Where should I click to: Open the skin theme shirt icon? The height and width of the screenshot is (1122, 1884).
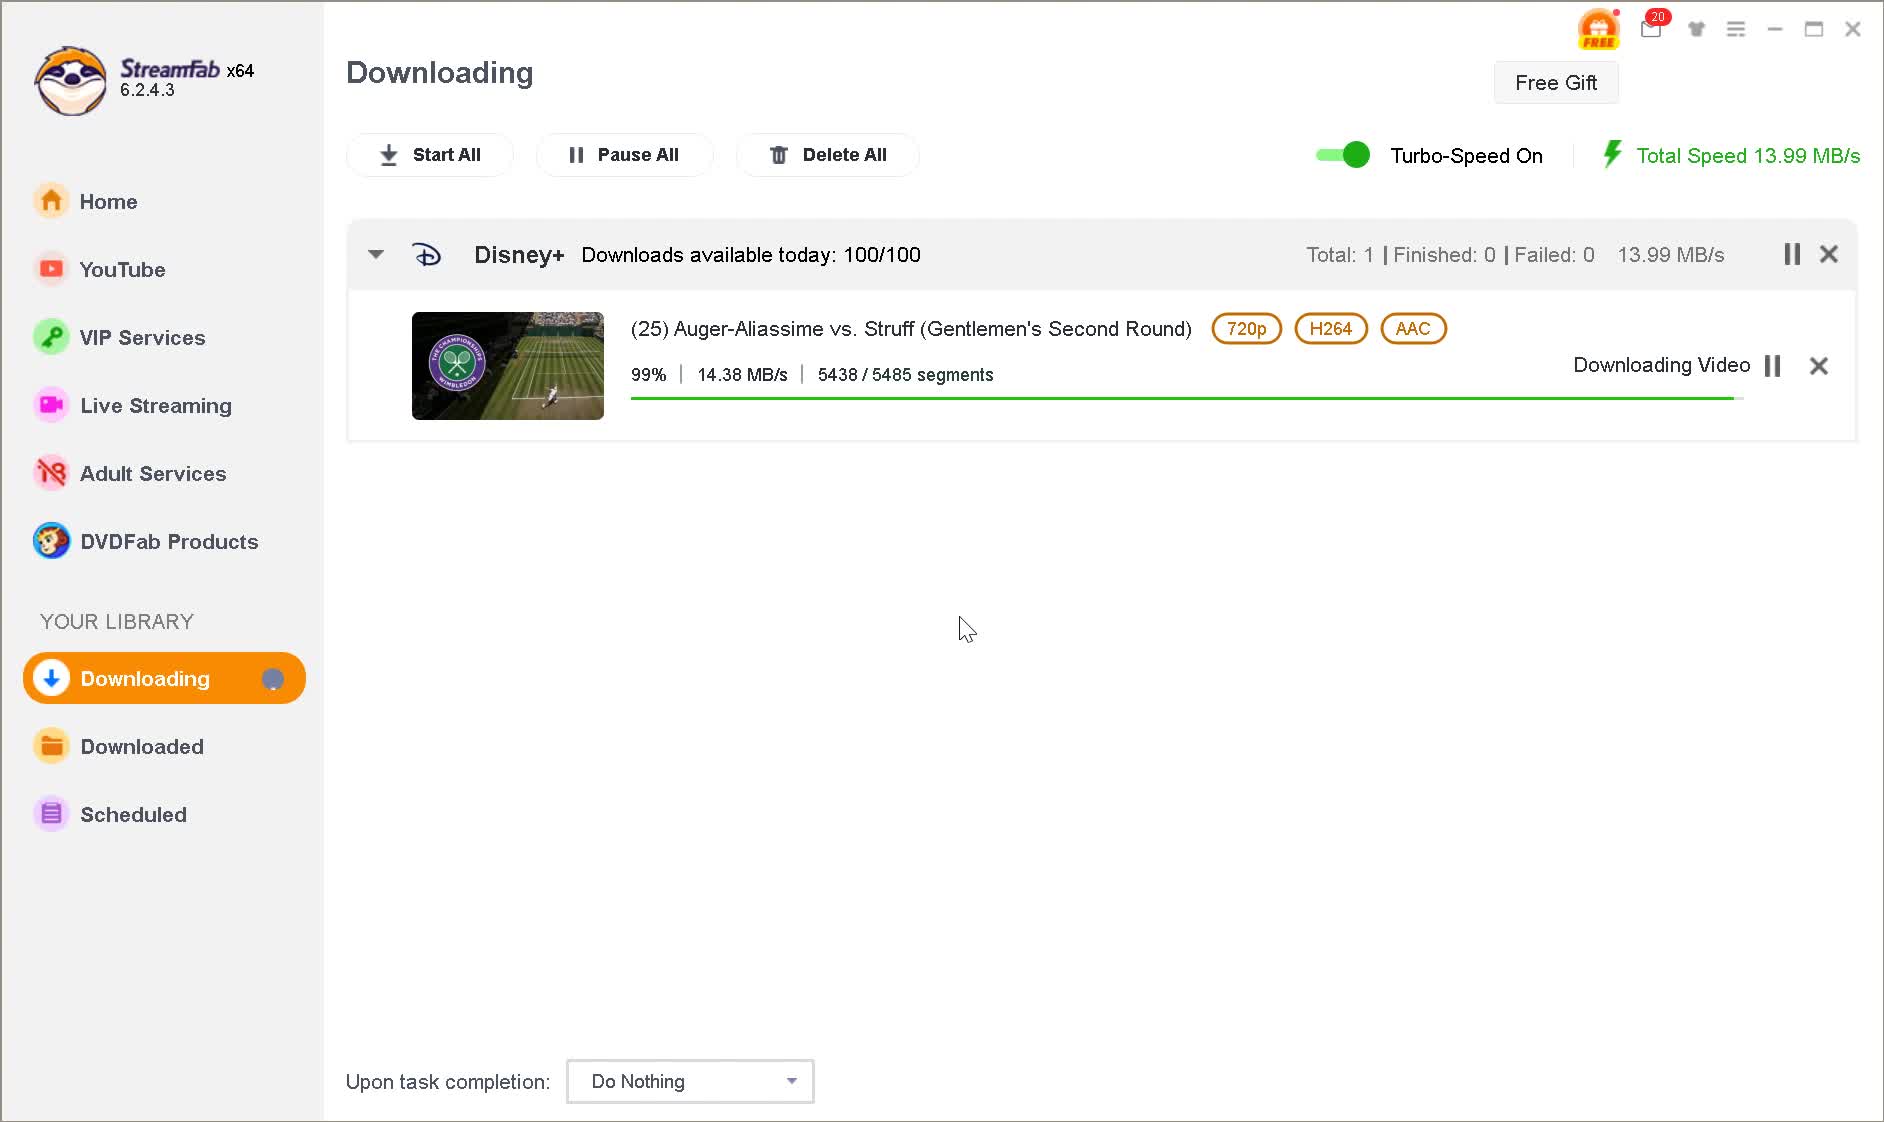pyautogui.click(x=1696, y=29)
